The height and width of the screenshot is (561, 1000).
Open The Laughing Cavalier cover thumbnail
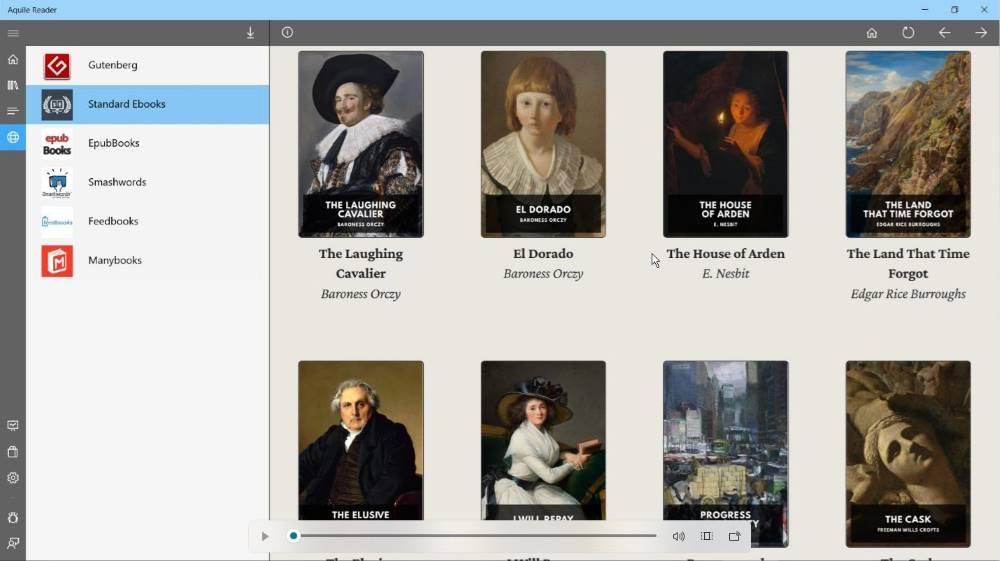tap(361, 144)
